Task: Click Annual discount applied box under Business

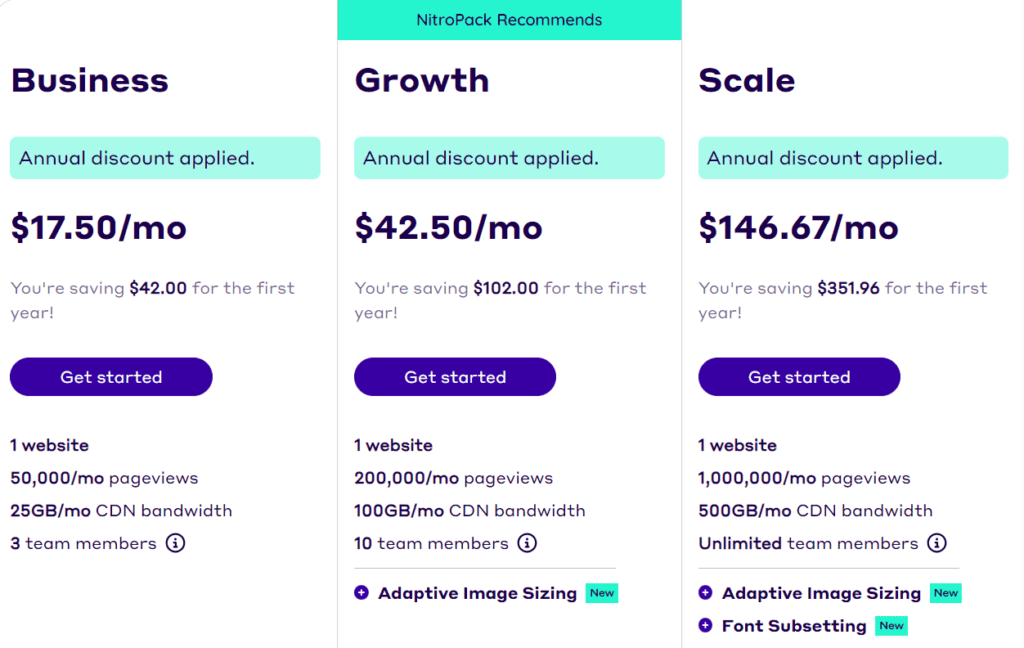Action: click(165, 158)
